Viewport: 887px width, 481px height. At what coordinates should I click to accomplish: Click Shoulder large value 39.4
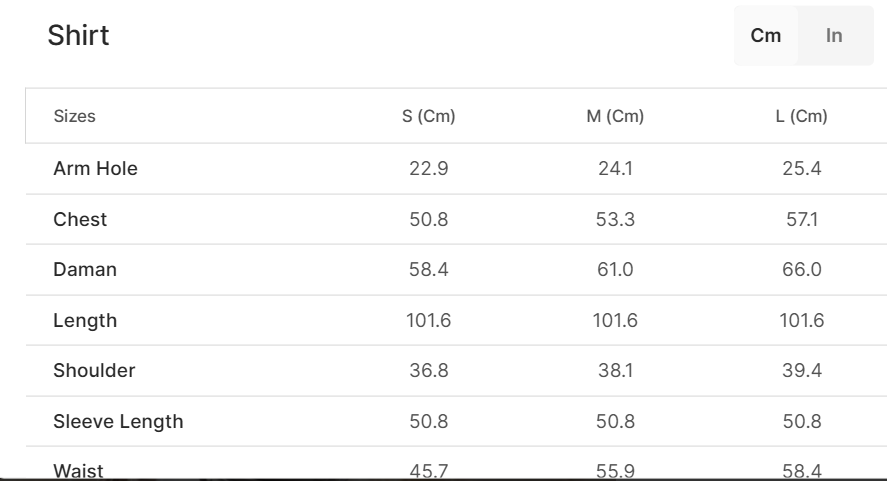click(x=802, y=371)
